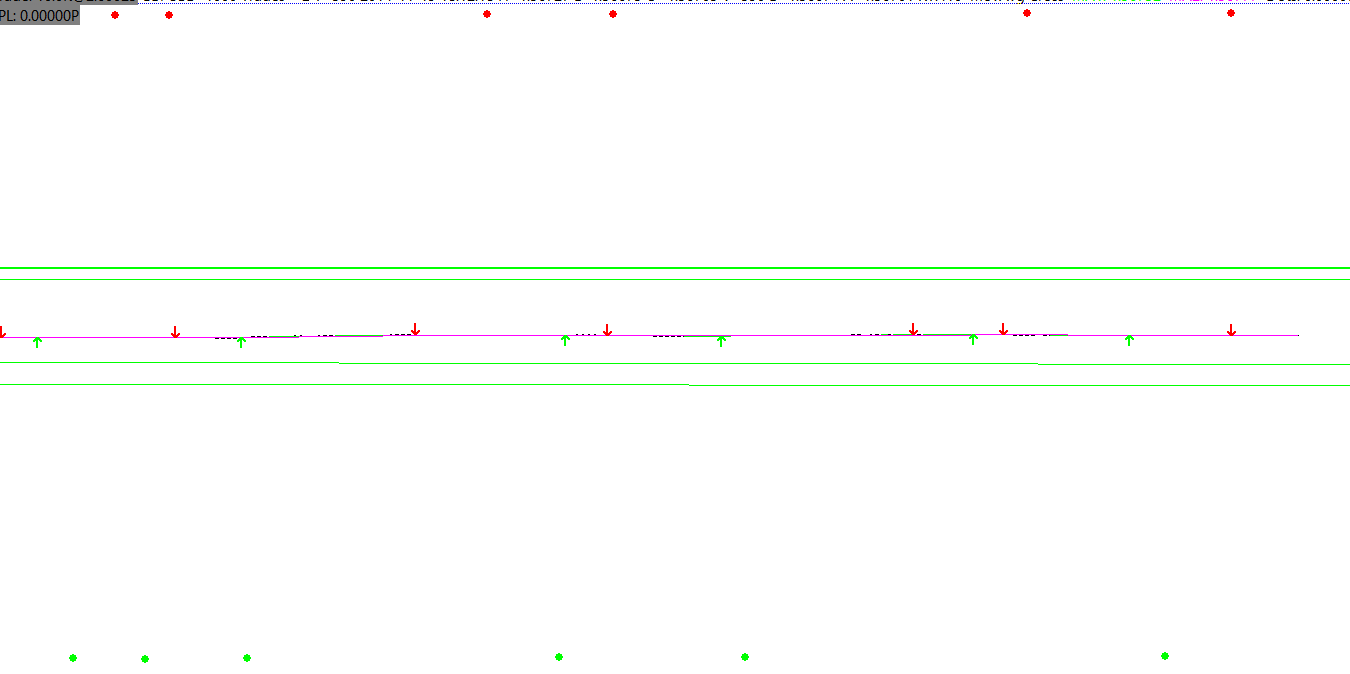Select the rightmost red dot marker on top

[x=1231, y=13]
